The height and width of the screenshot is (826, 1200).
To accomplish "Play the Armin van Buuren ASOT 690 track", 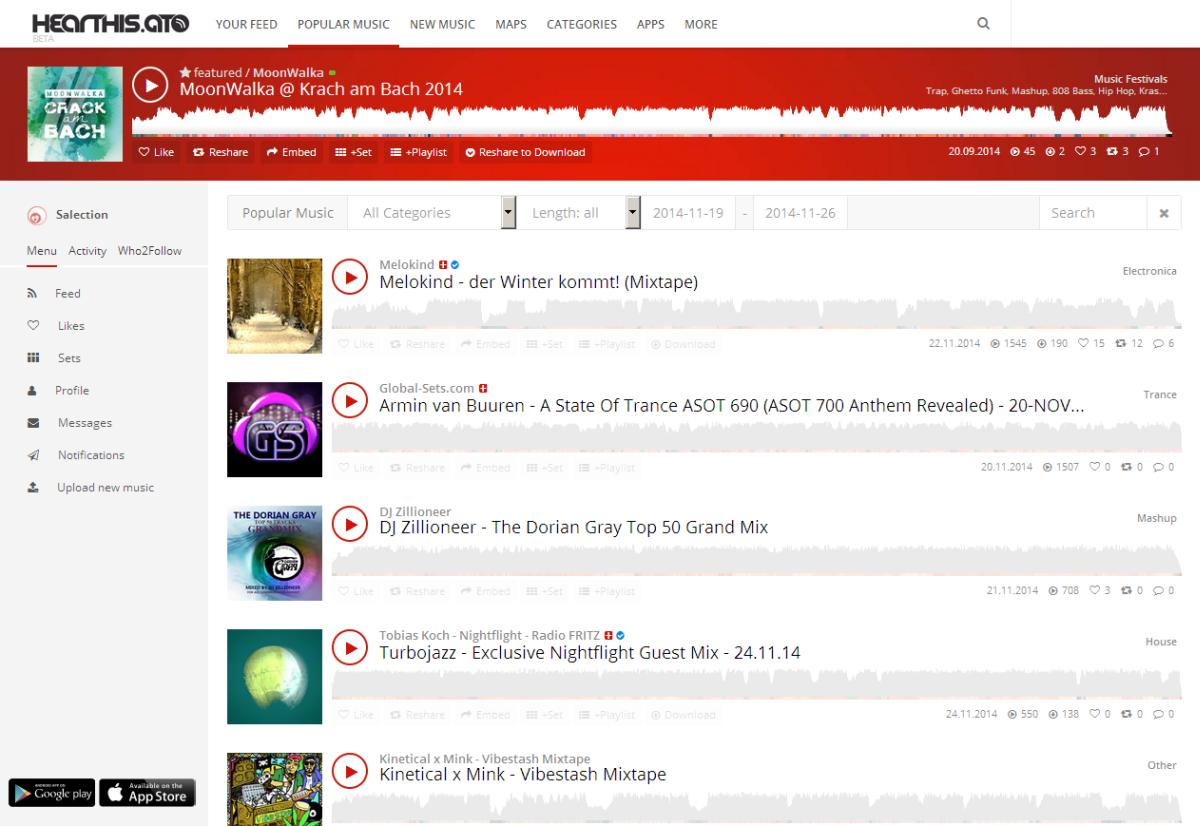I will click(349, 400).
